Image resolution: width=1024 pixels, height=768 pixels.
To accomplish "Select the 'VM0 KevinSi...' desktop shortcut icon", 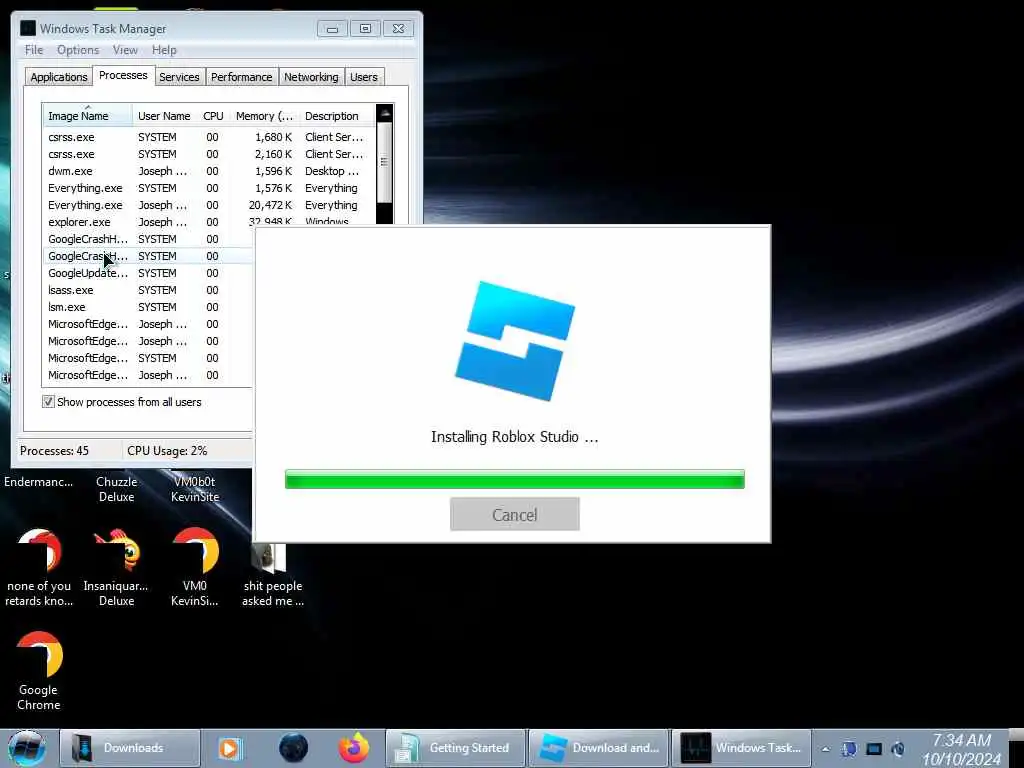I will point(195,567).
